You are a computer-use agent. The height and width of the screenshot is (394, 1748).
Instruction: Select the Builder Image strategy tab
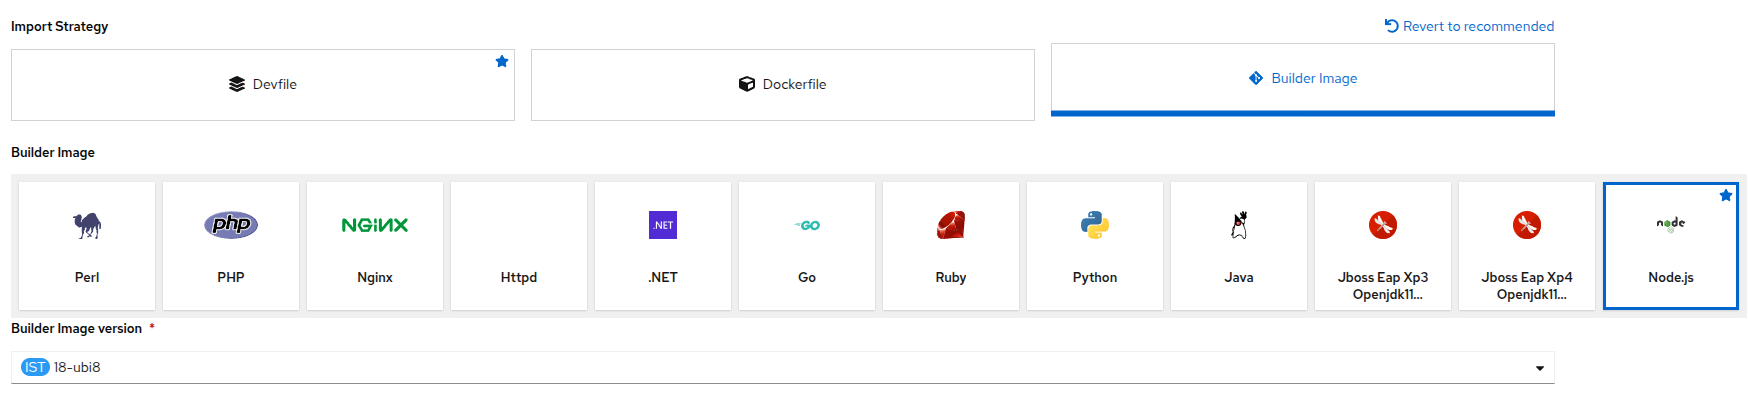tap(1303, 79)
